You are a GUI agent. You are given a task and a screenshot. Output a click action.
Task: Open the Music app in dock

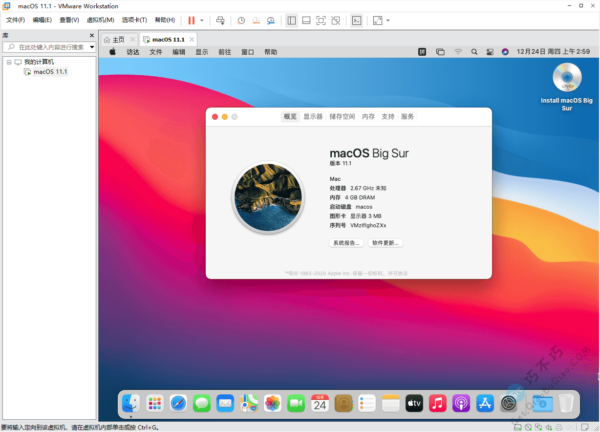tap(437, 403)
